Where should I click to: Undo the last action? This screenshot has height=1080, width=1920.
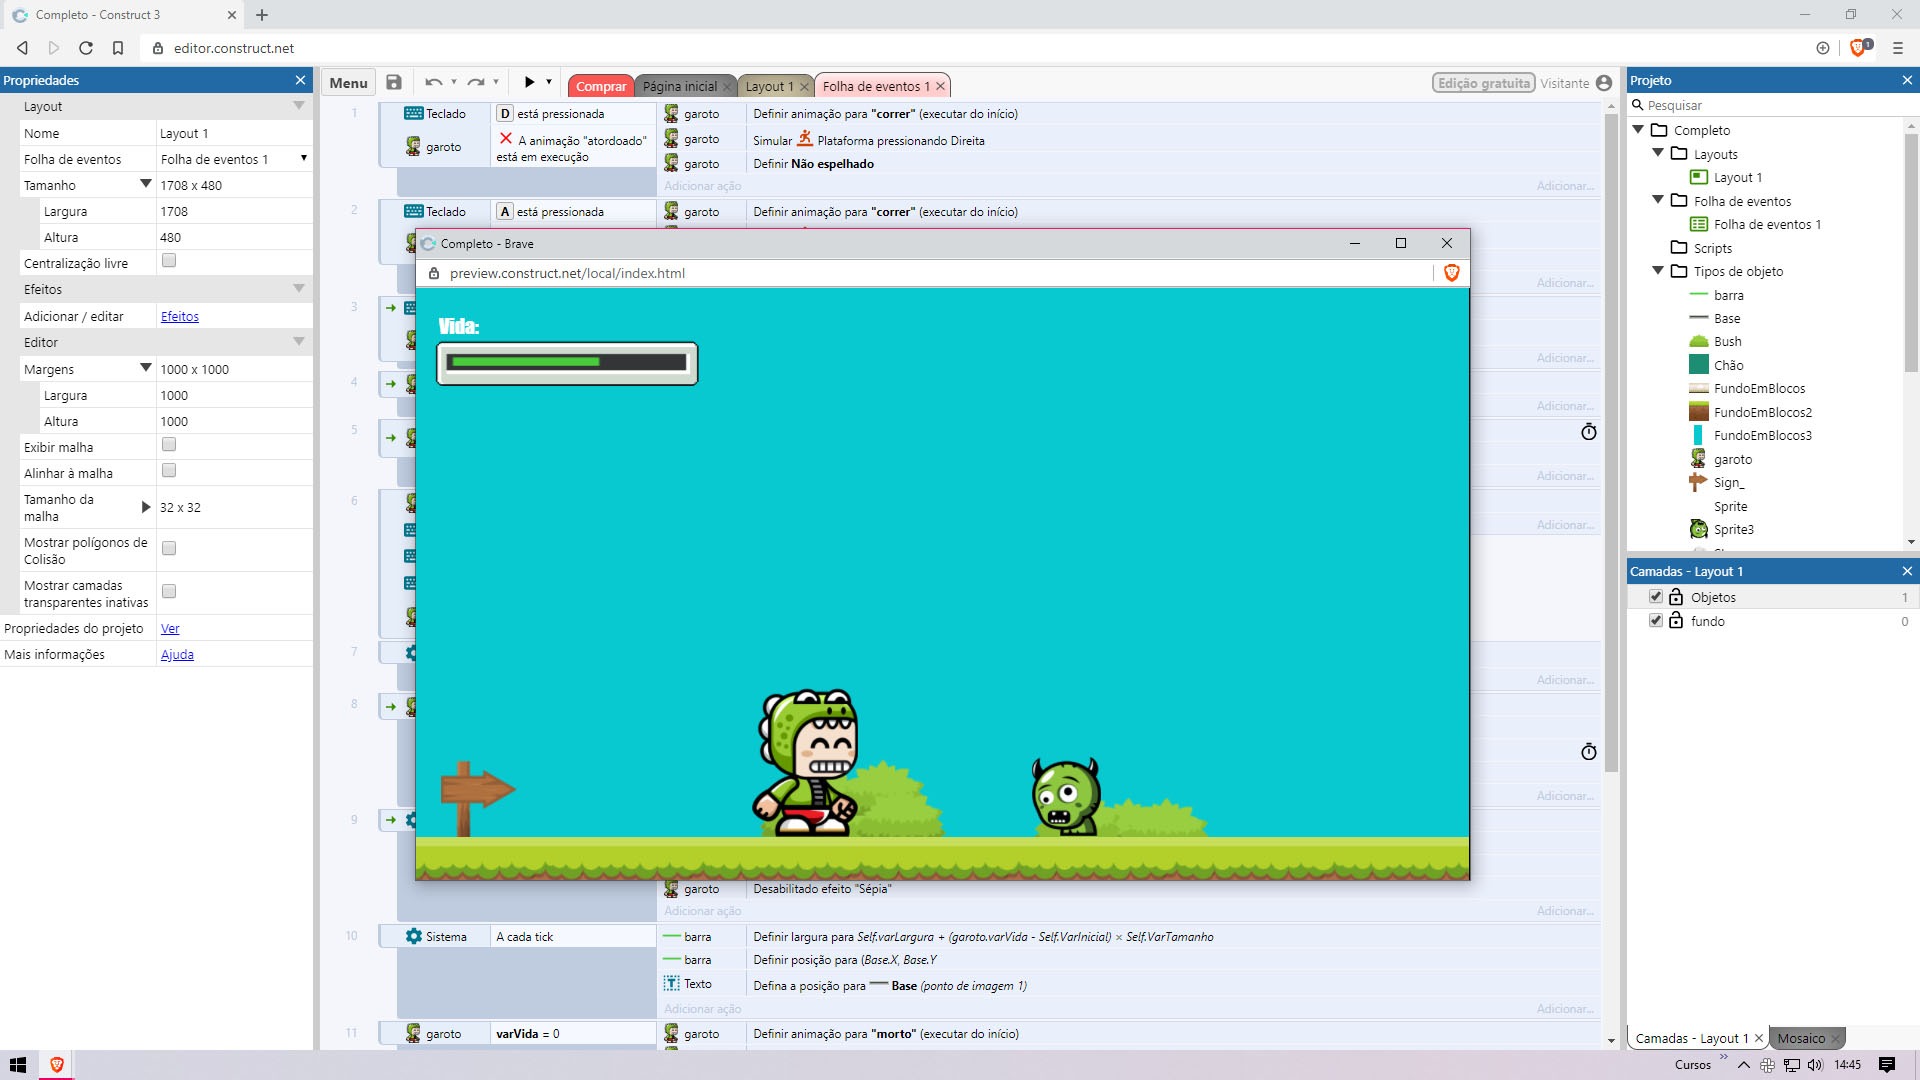433,82
